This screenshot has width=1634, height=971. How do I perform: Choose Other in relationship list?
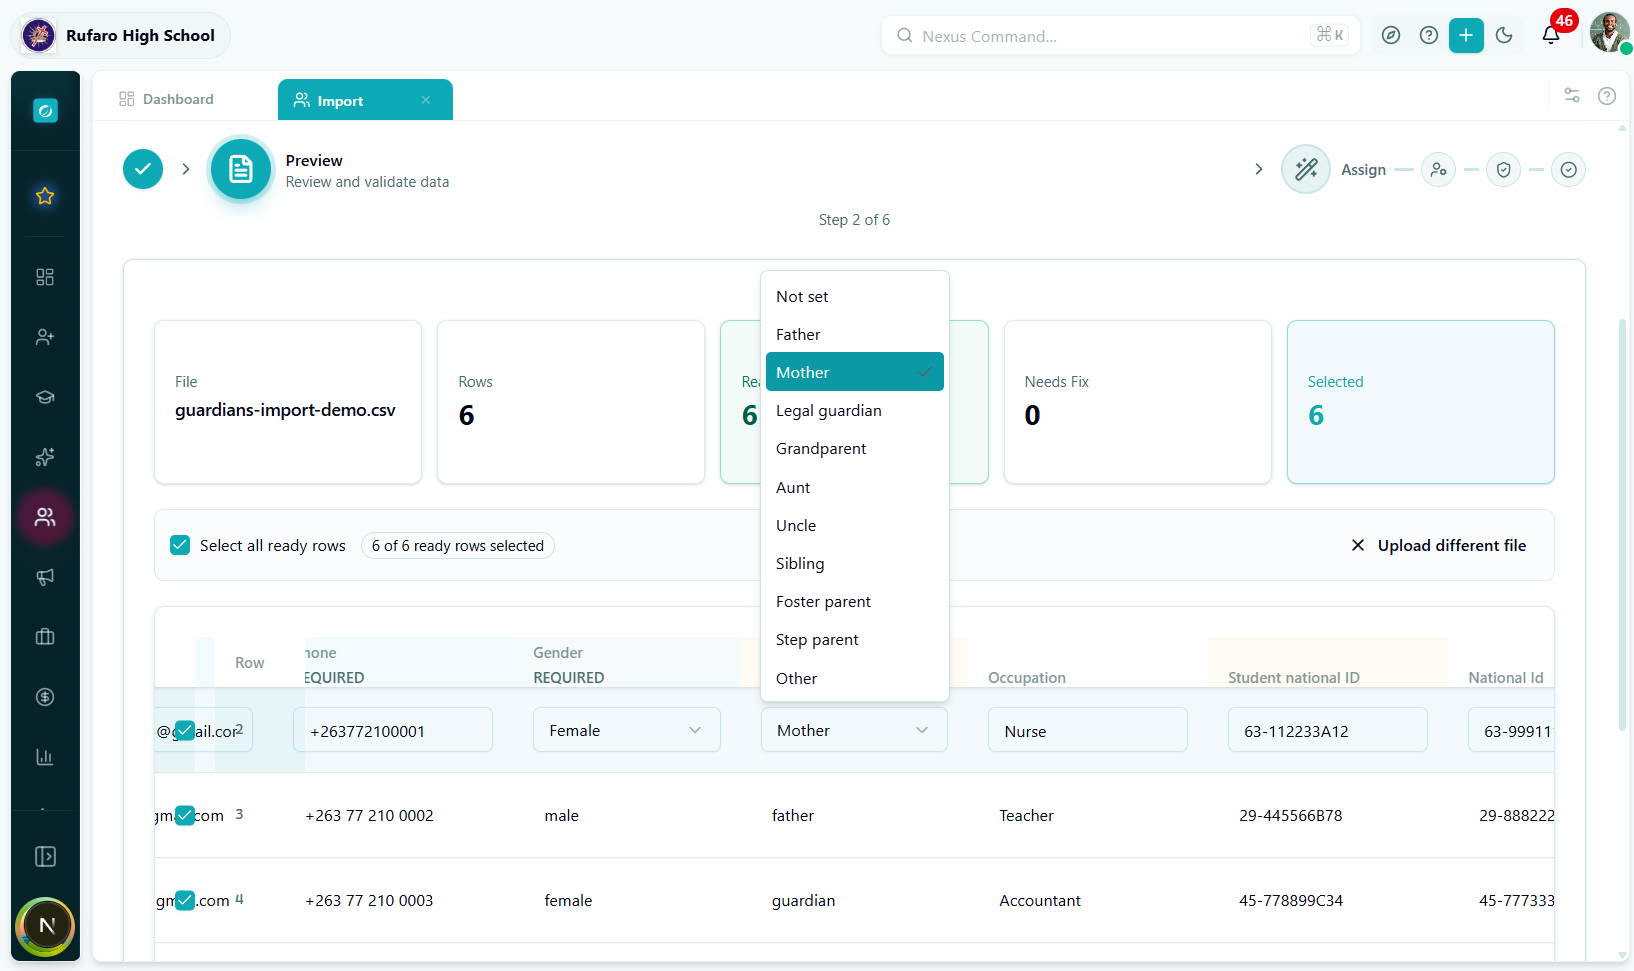click(x=855, y=678)
